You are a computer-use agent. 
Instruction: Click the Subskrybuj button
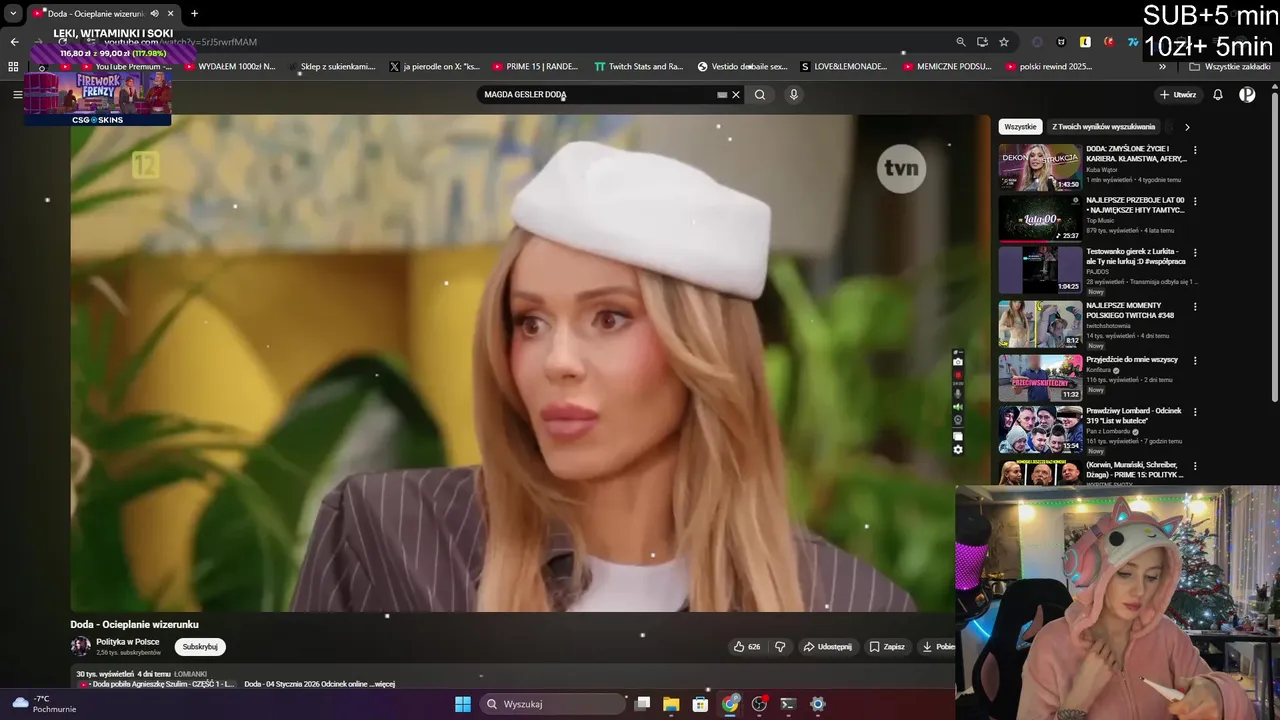click(x=200, y=647)
